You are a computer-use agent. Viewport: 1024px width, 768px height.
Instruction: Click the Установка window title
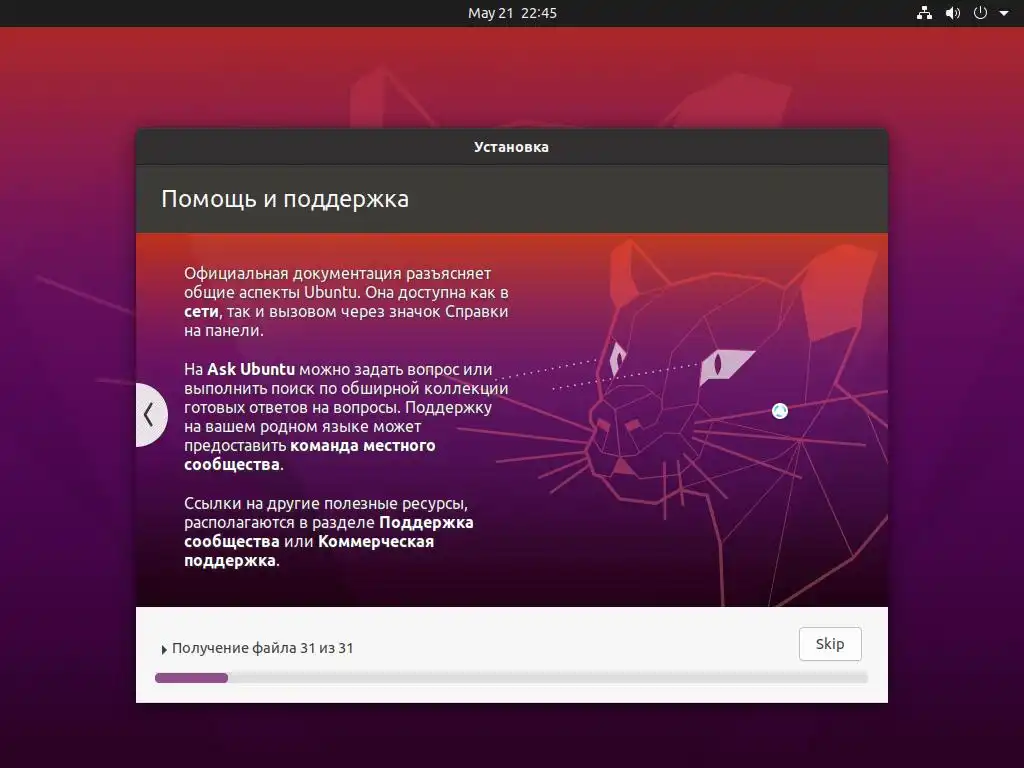point(511,147)
